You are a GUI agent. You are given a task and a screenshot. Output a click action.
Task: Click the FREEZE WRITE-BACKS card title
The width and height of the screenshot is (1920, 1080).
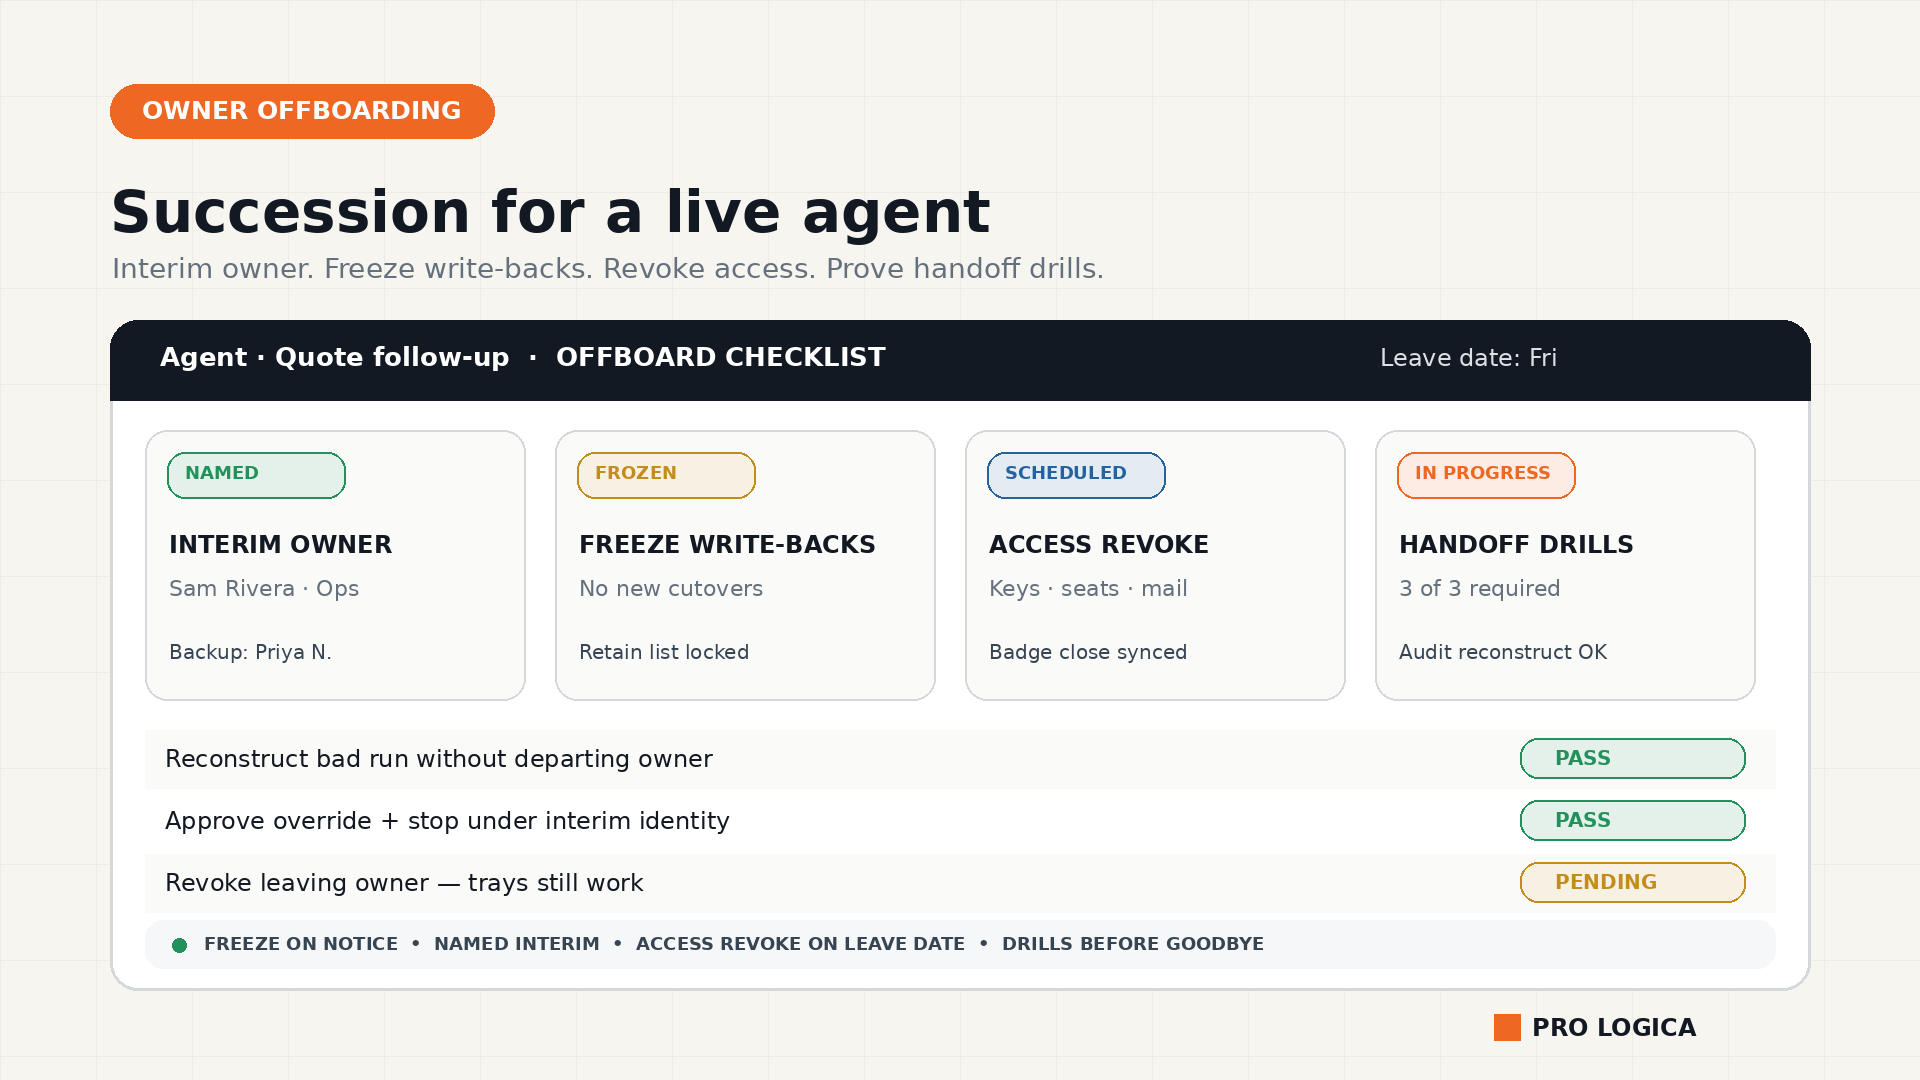(x=727, y=545)
